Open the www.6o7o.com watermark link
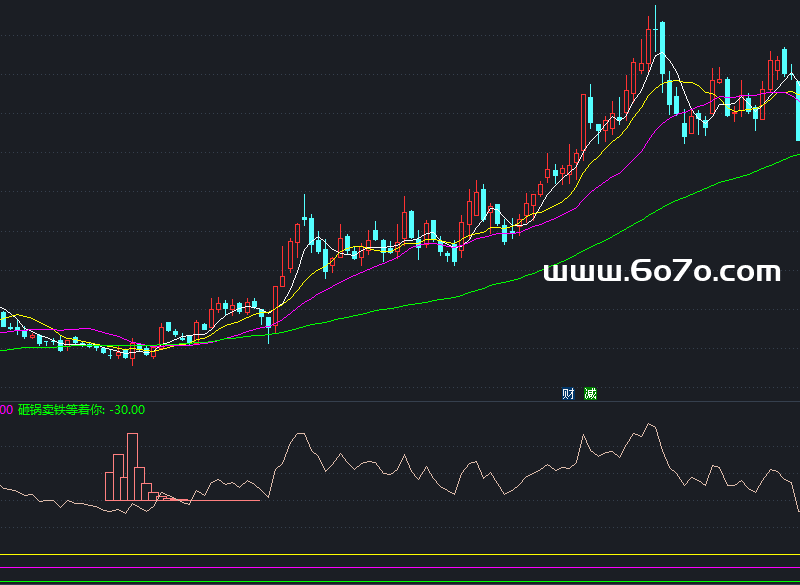Screen dimensions: 800x585 661,271
